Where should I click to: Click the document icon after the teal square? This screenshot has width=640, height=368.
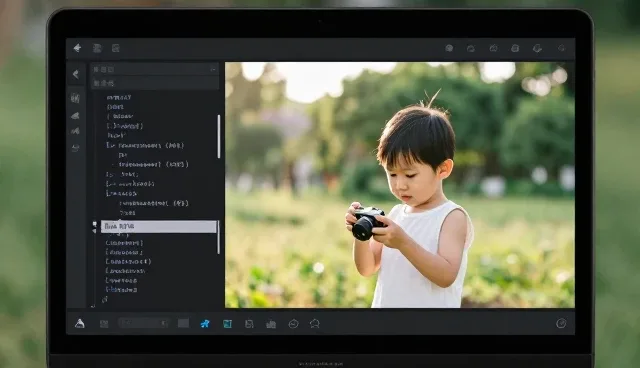tap(249, 324)
